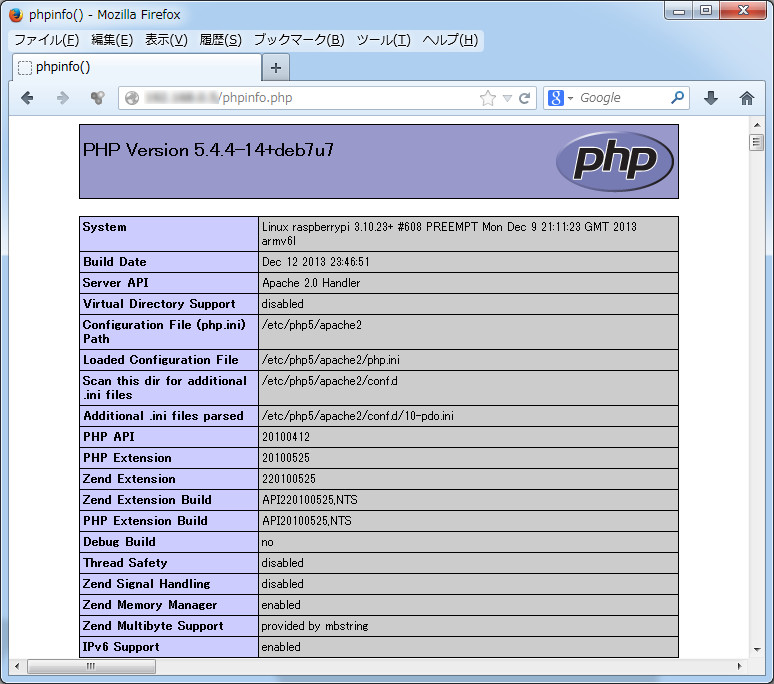
Task: Click vertical scrollbar down arrow
Action: tap(757, 649)
